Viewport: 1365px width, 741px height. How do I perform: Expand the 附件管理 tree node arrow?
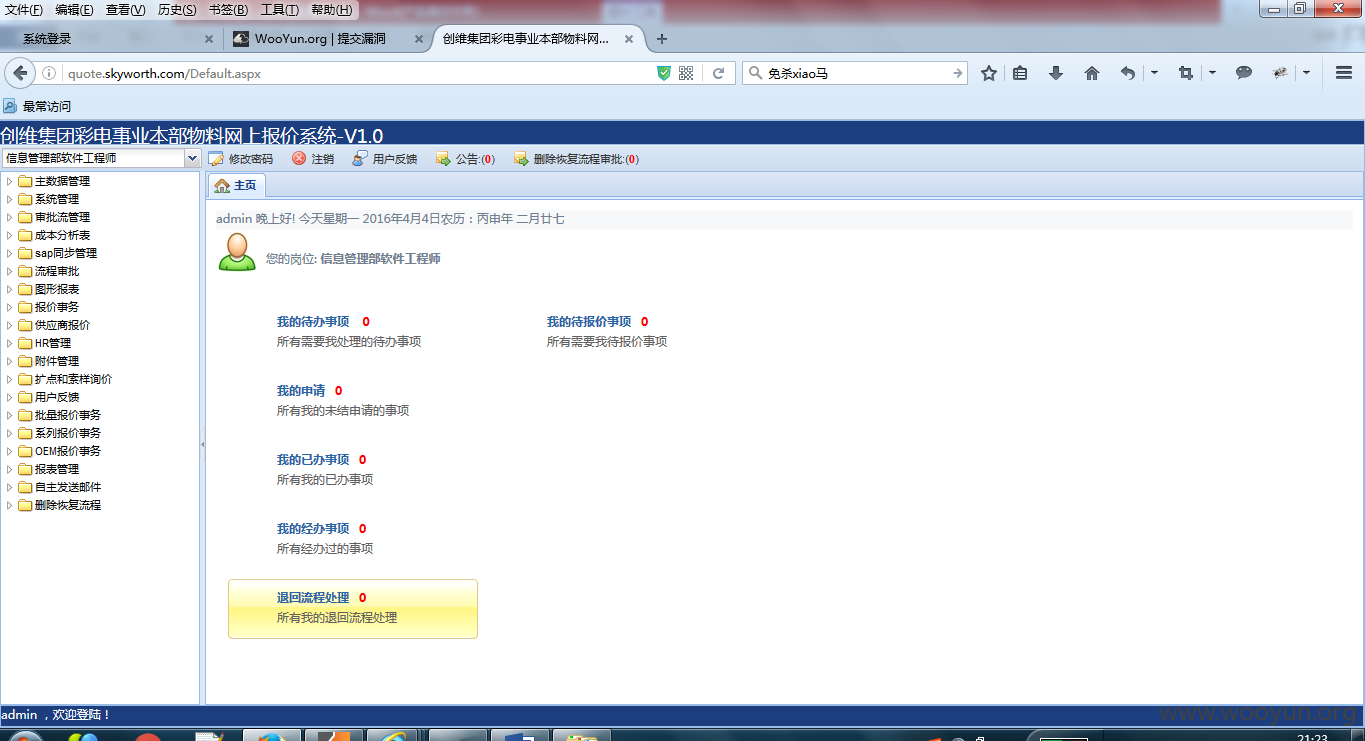(x=9, y=361)
